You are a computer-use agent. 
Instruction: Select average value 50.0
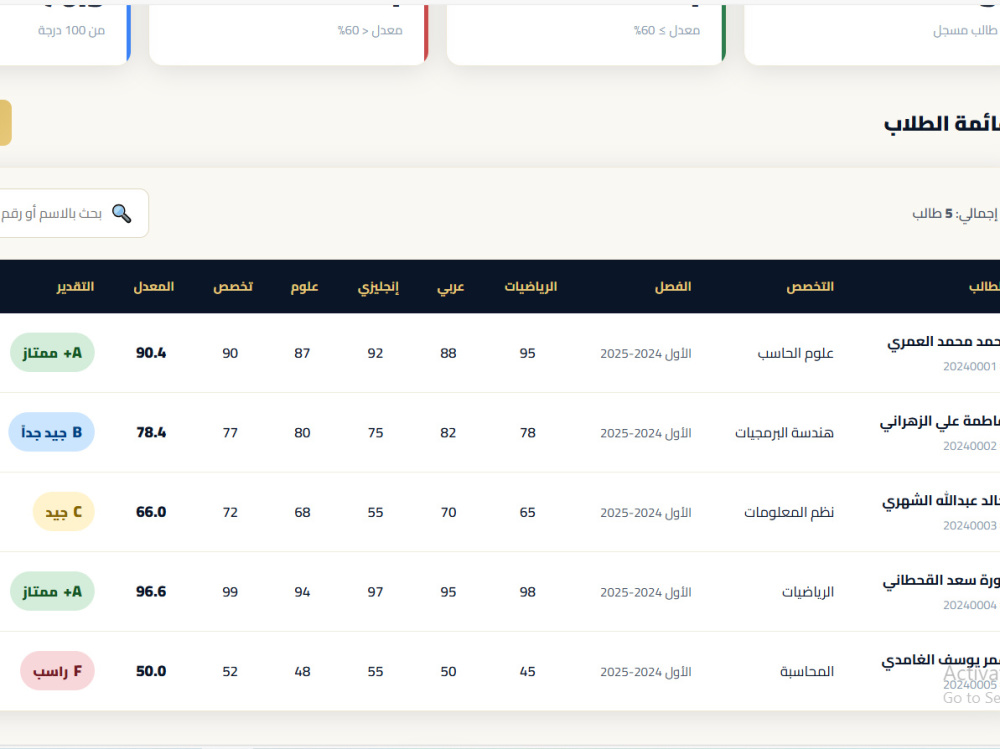[151, 671]
